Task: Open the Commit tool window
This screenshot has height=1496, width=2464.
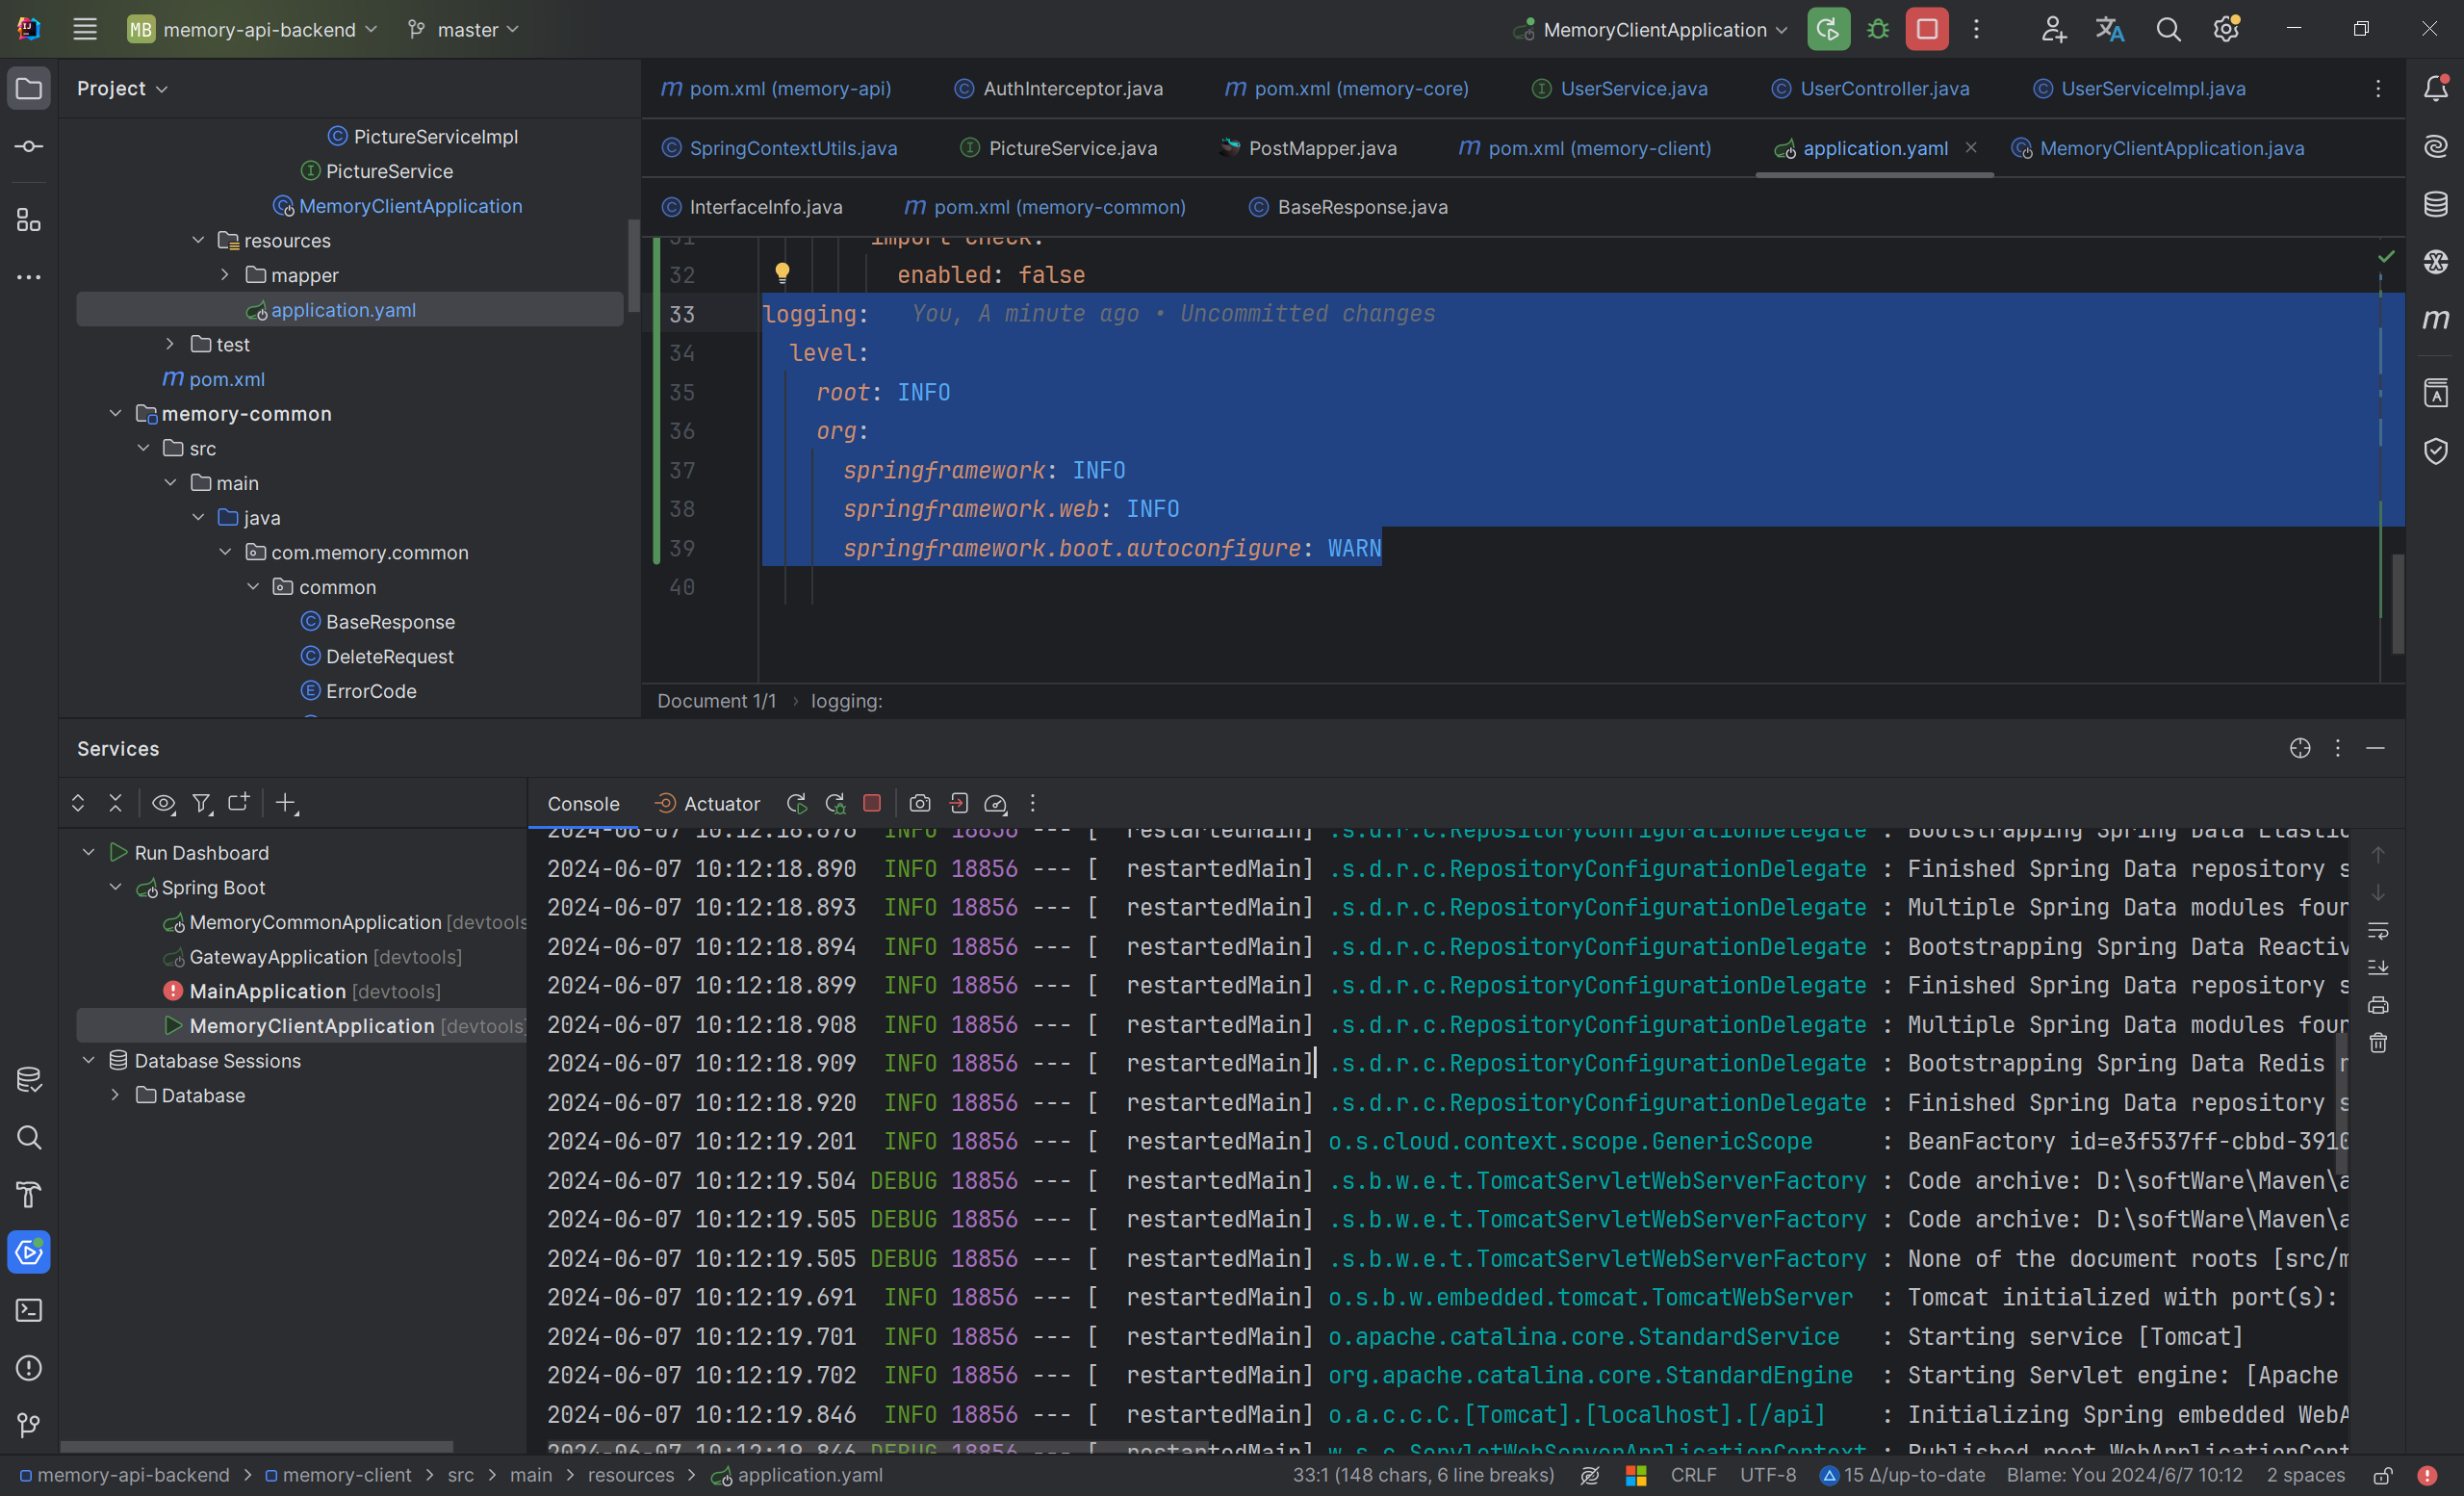Action: coord(28,147)
